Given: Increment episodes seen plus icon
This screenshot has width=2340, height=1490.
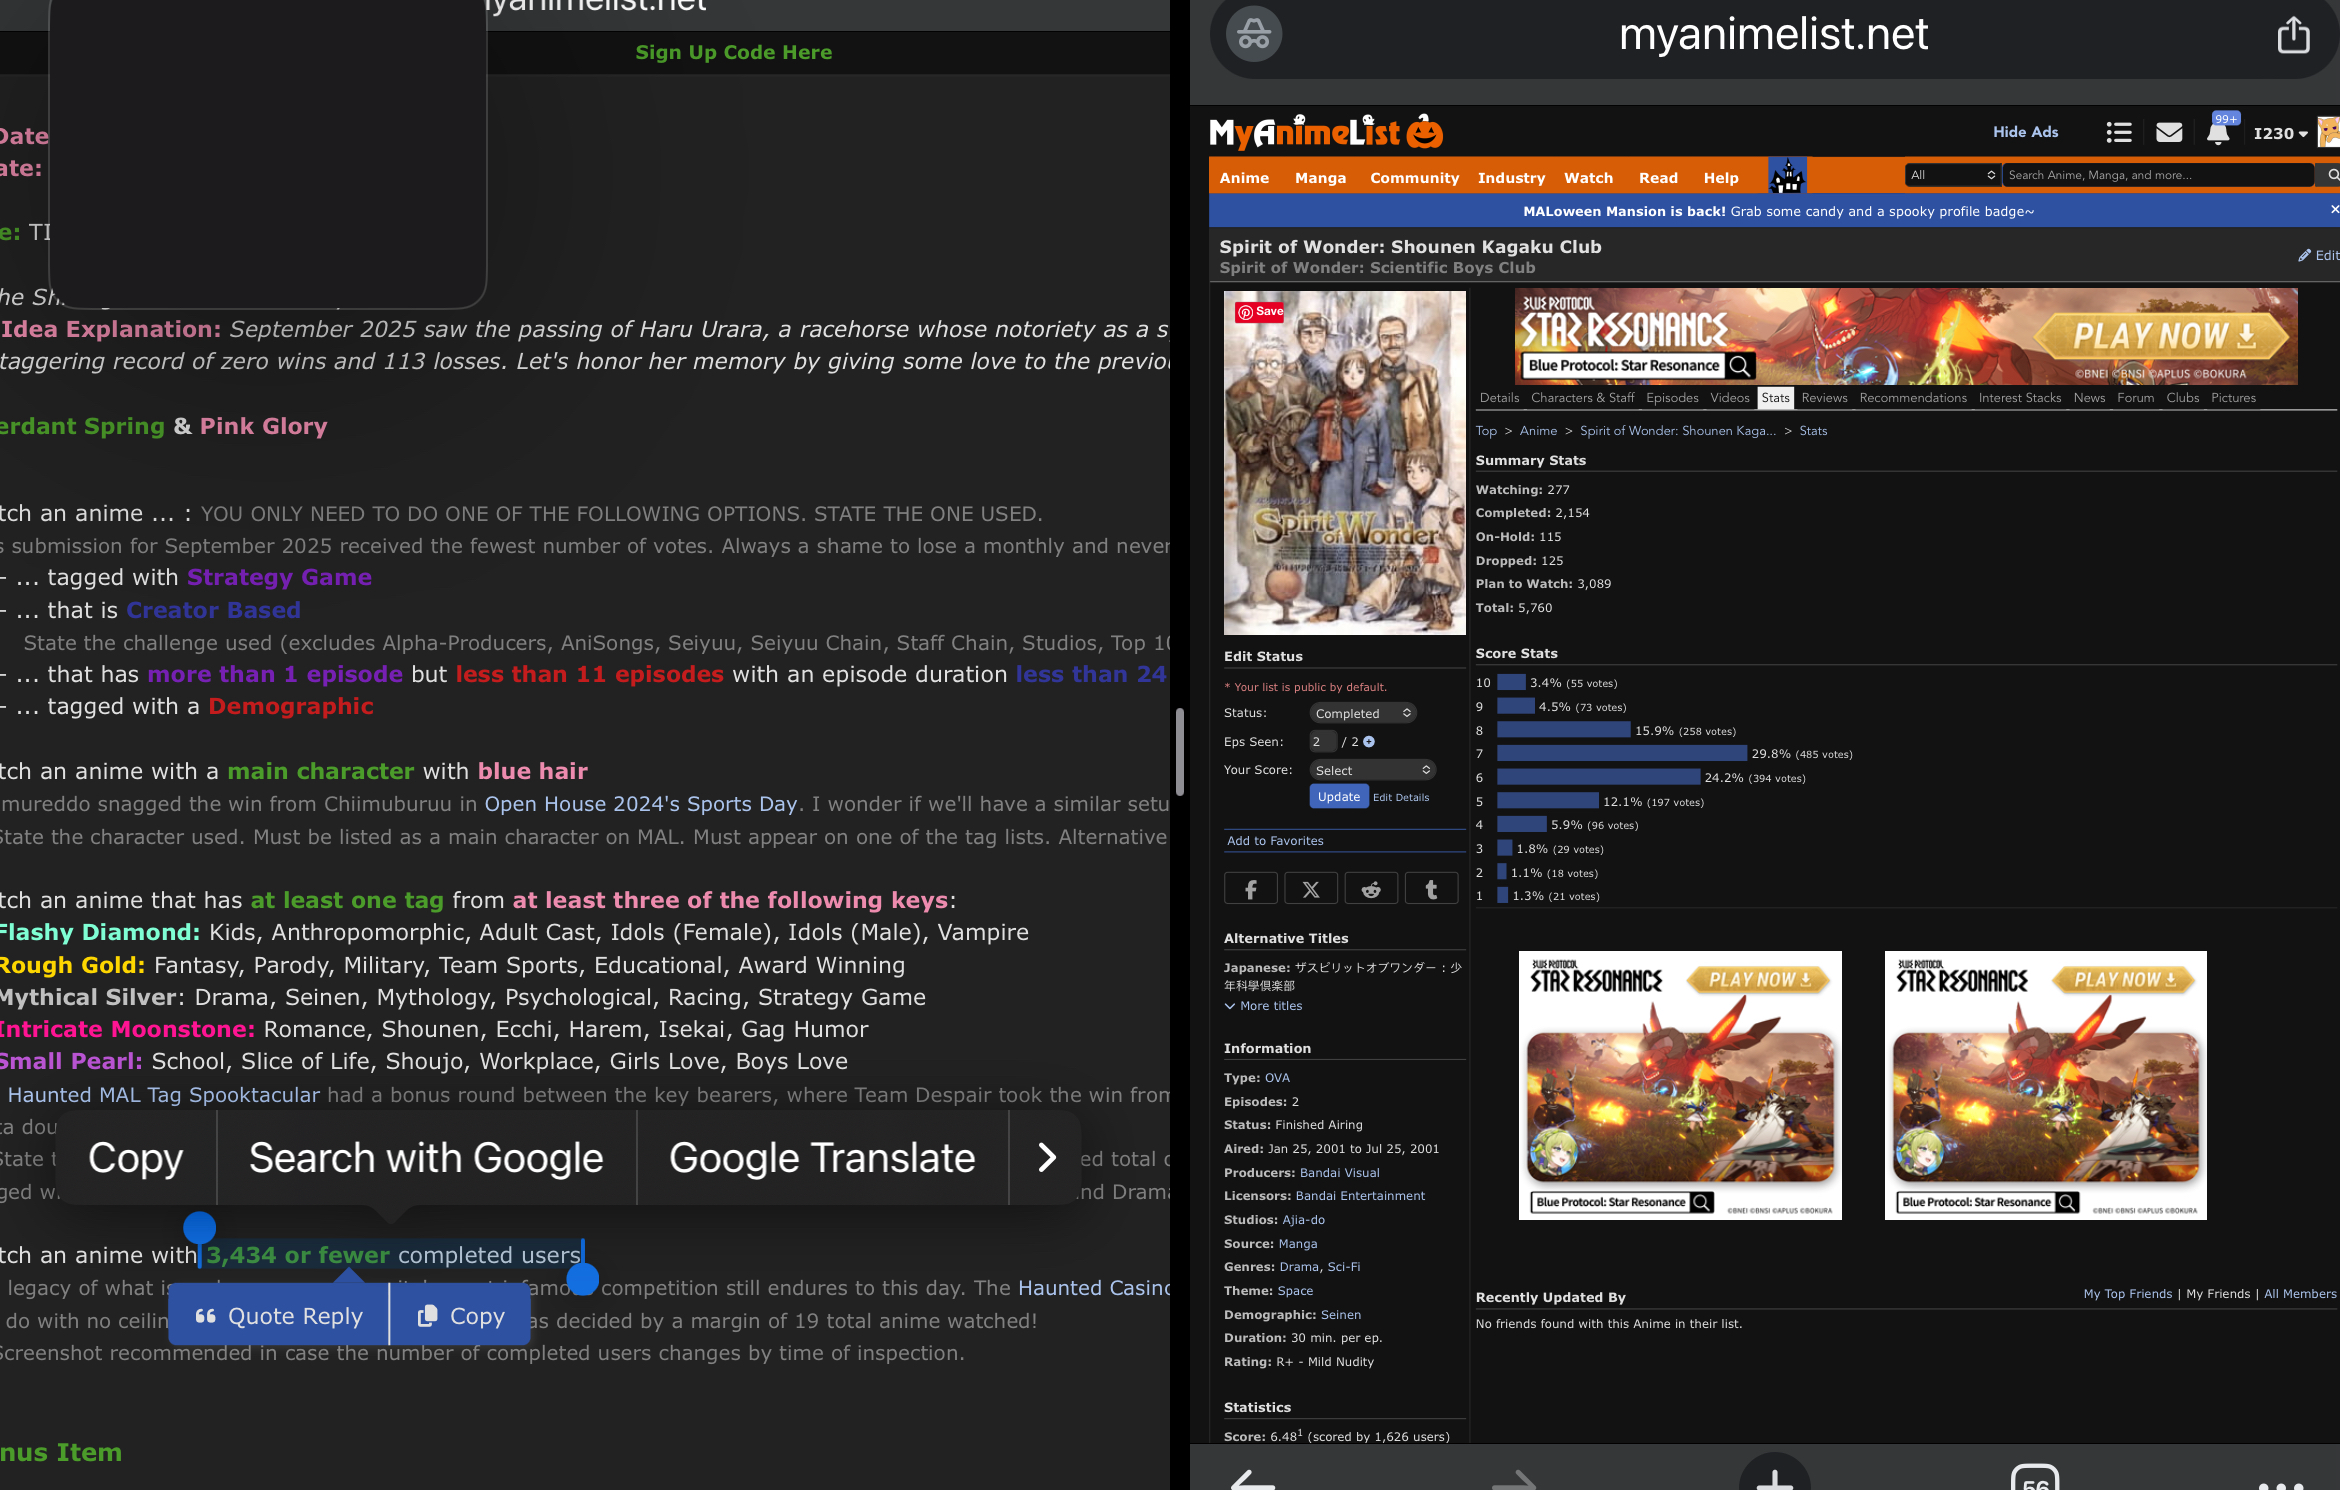Looking at the screenshot, I should click(1369, 742).
